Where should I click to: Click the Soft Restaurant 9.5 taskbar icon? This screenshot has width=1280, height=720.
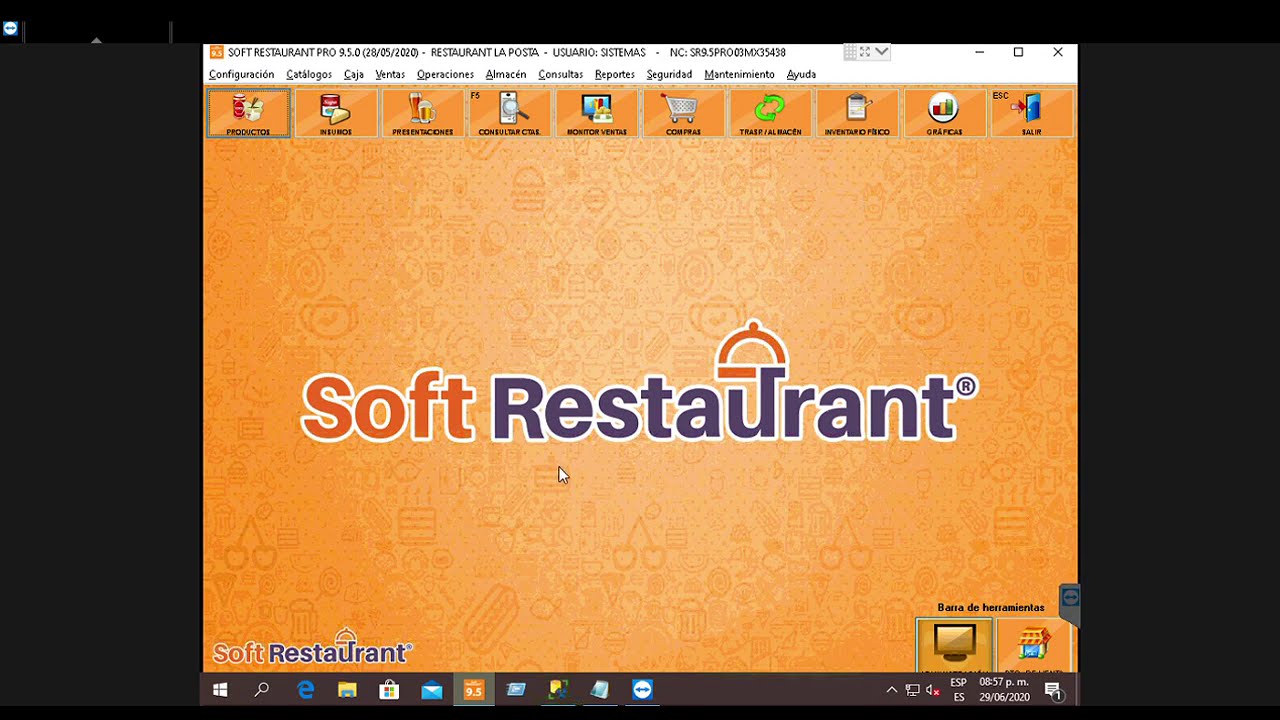tap(474, 690)
